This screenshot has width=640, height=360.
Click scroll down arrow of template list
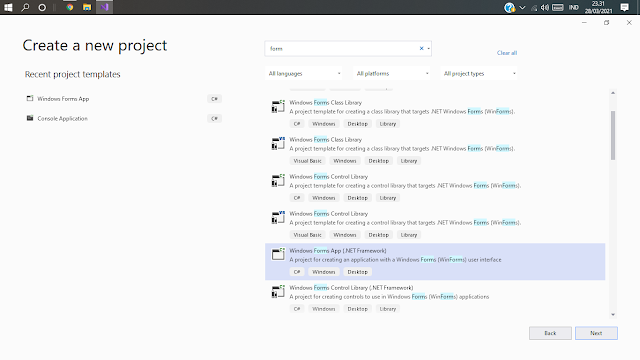click(613, 315)
